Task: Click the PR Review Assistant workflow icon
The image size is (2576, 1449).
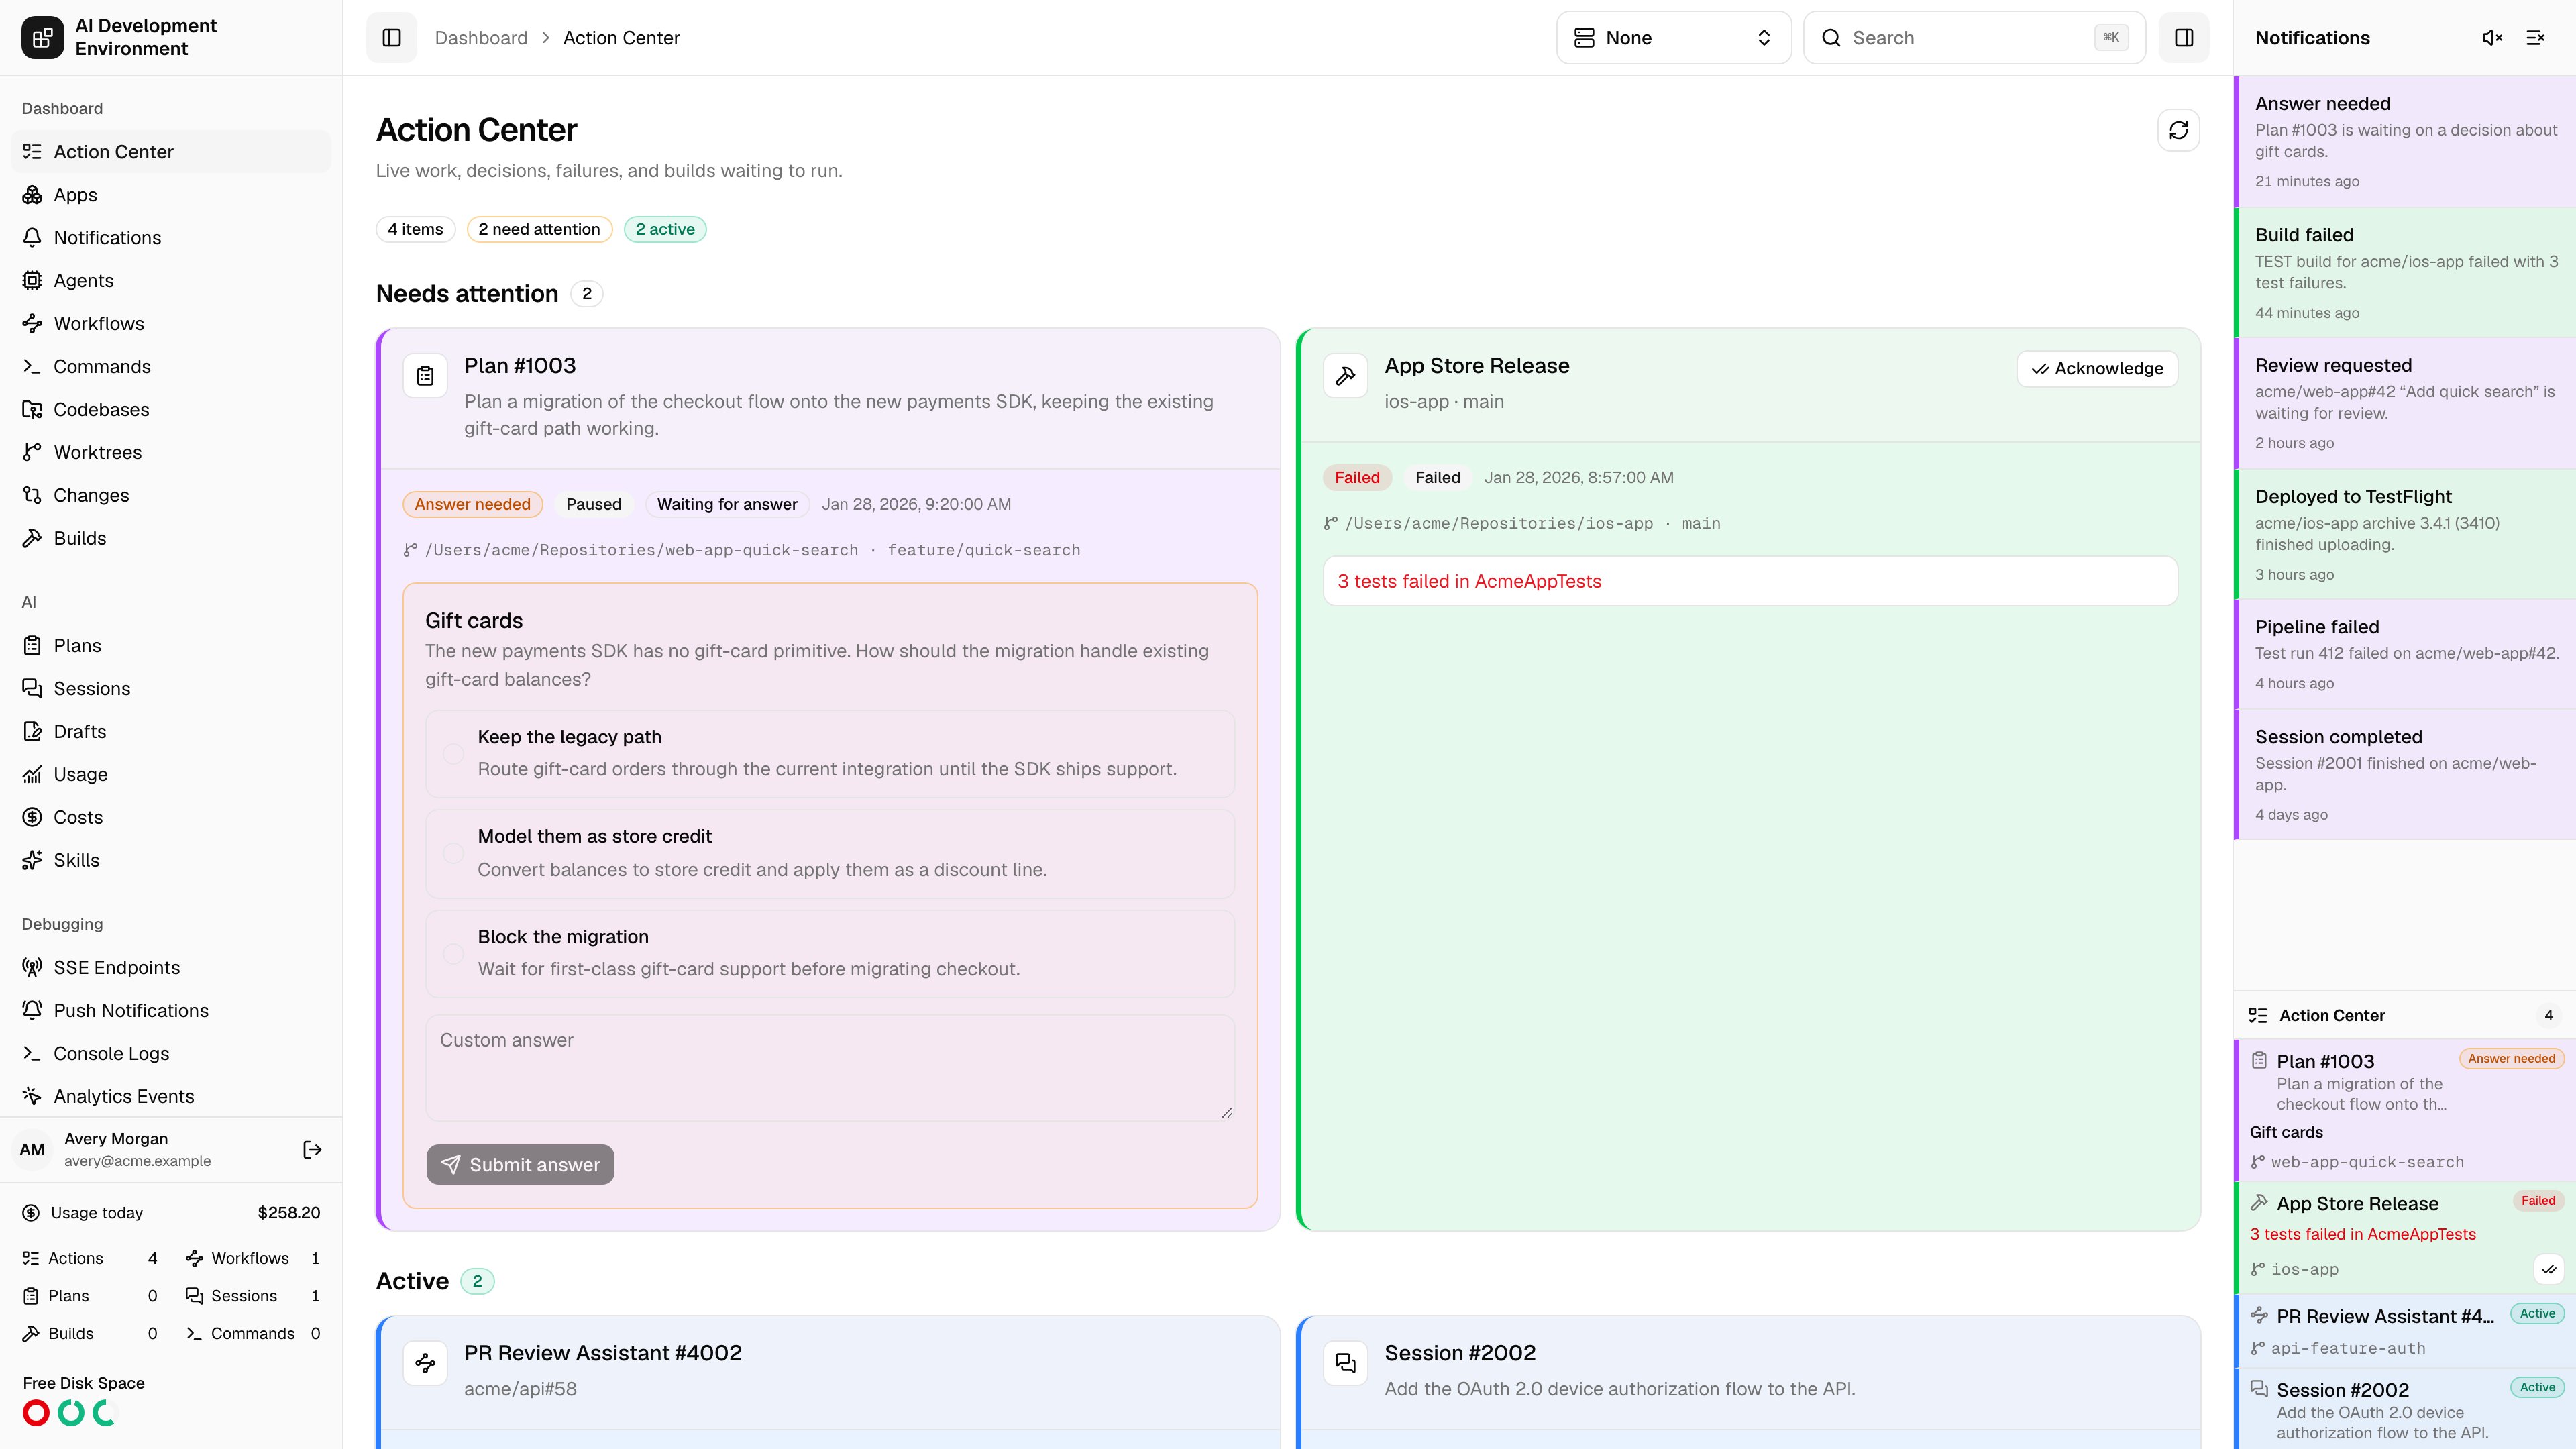Action: tap(425, 1363)
